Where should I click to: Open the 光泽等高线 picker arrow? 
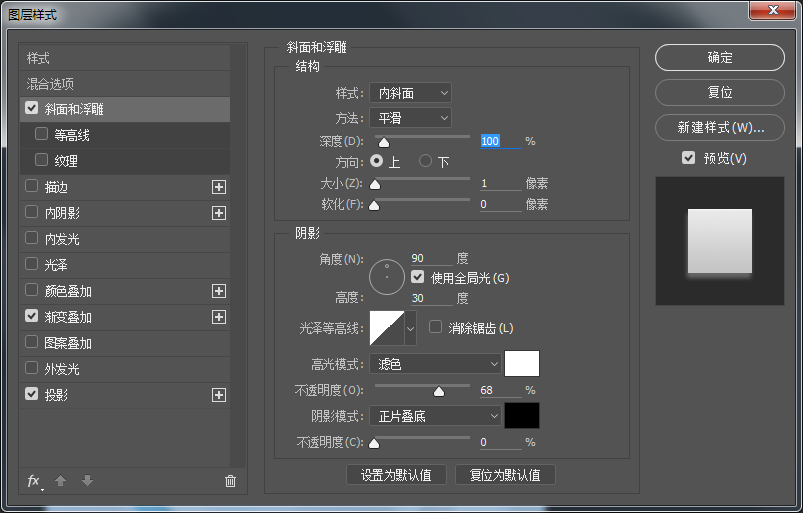(x=410, y=328)
